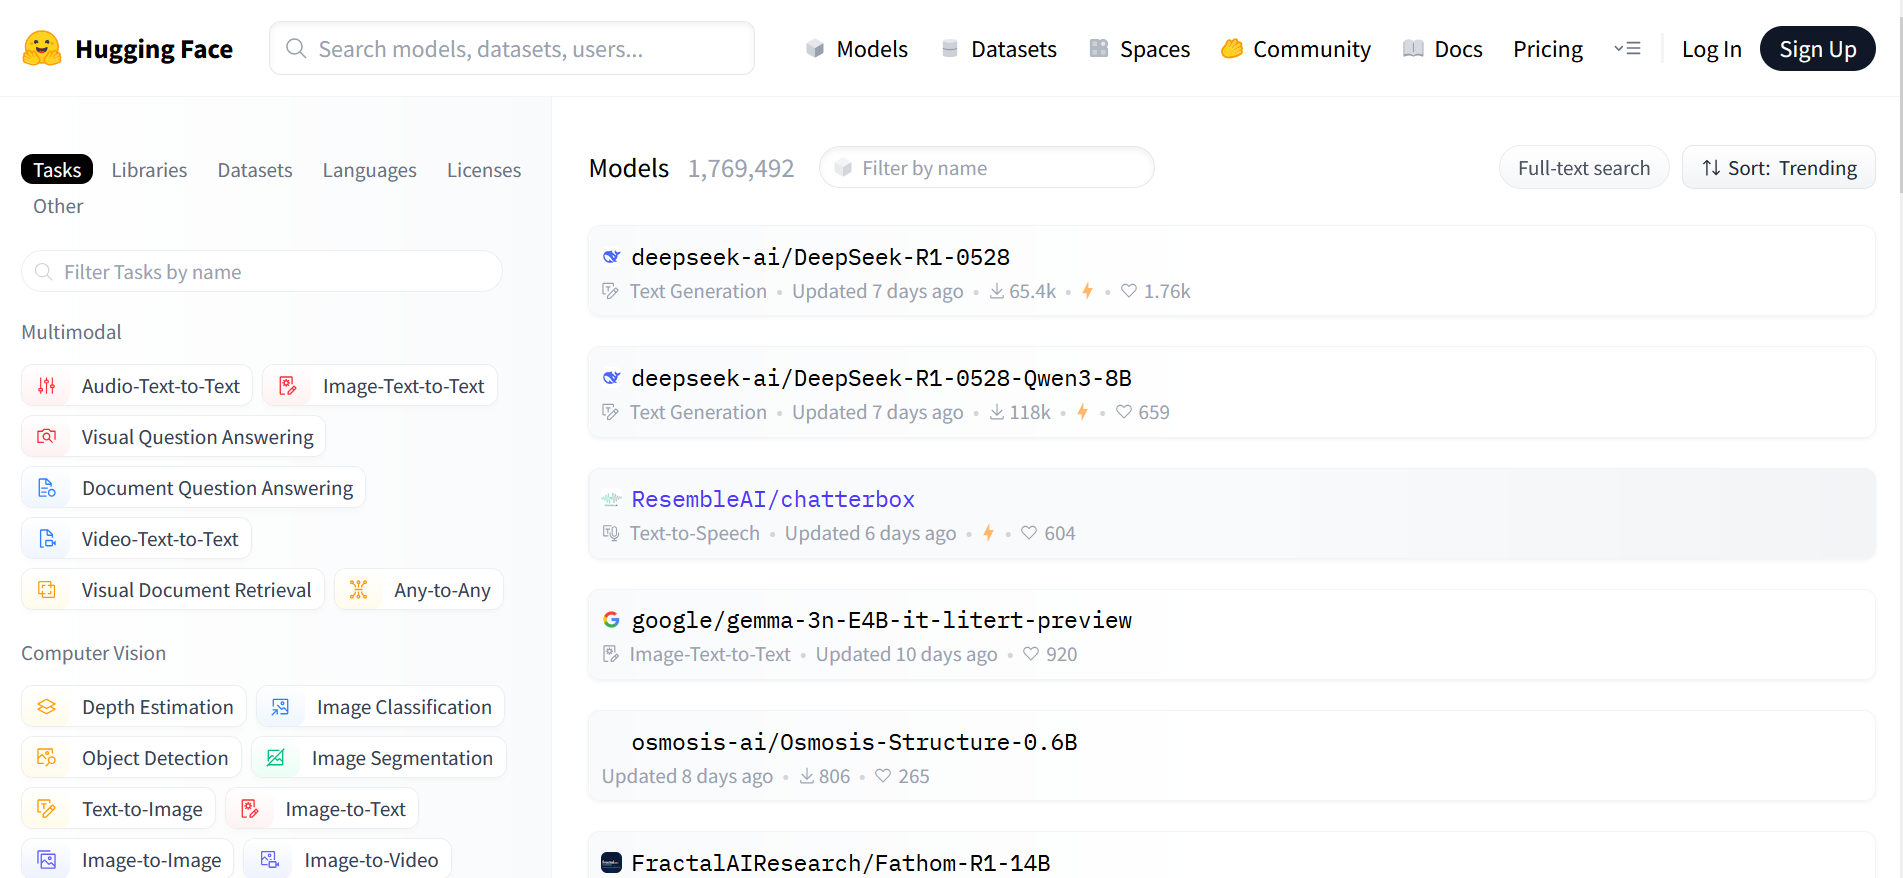
Task: Open FractalAIResearch/Fathom-R1-14B model
Action: pyautogui.click(x=1231, y=855)
